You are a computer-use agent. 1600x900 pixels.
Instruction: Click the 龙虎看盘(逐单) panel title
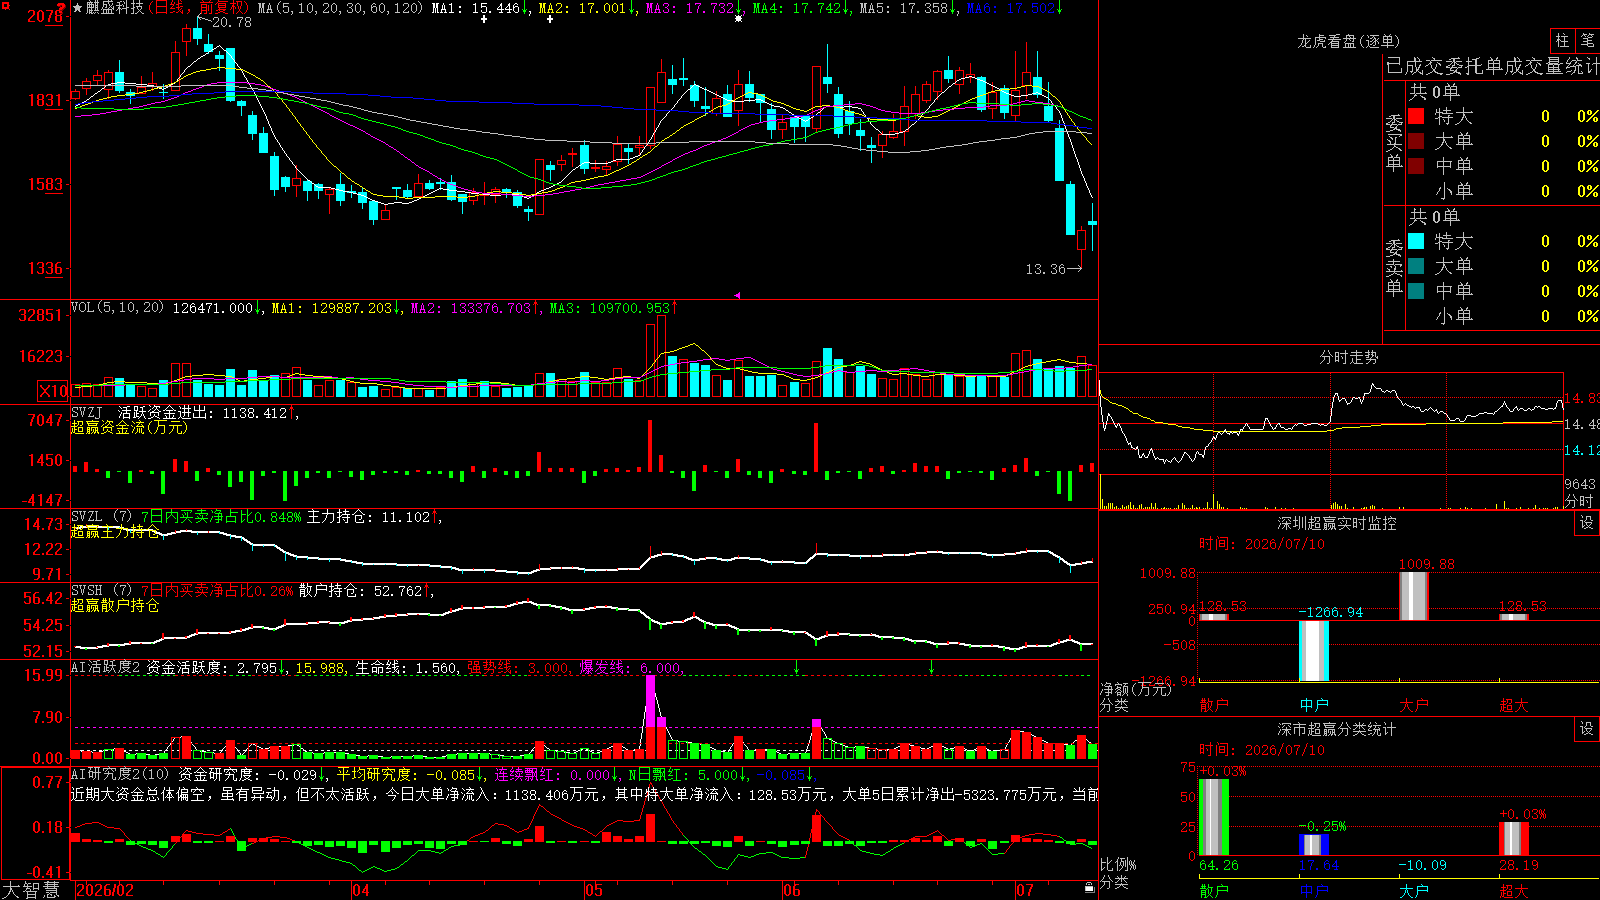(1349, 41)
